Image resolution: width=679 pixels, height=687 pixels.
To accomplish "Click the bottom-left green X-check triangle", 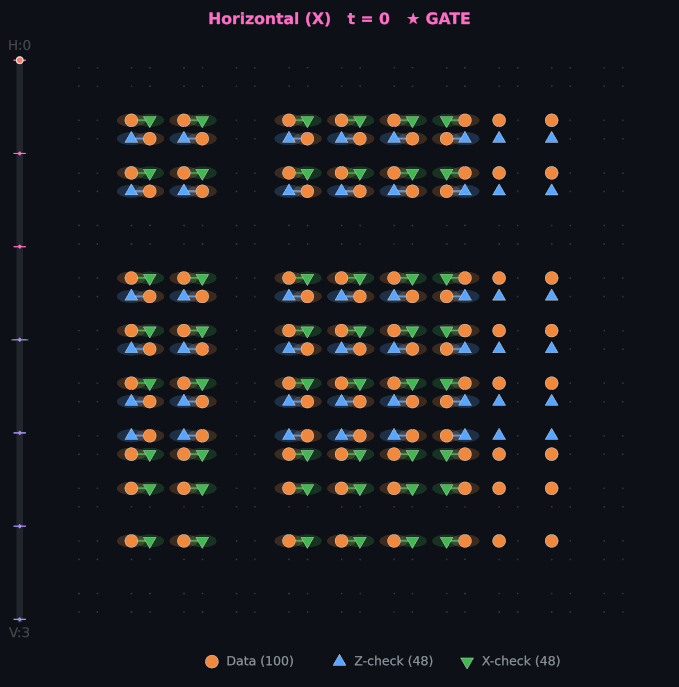I will pyautogui.click(x=149, y=542).
